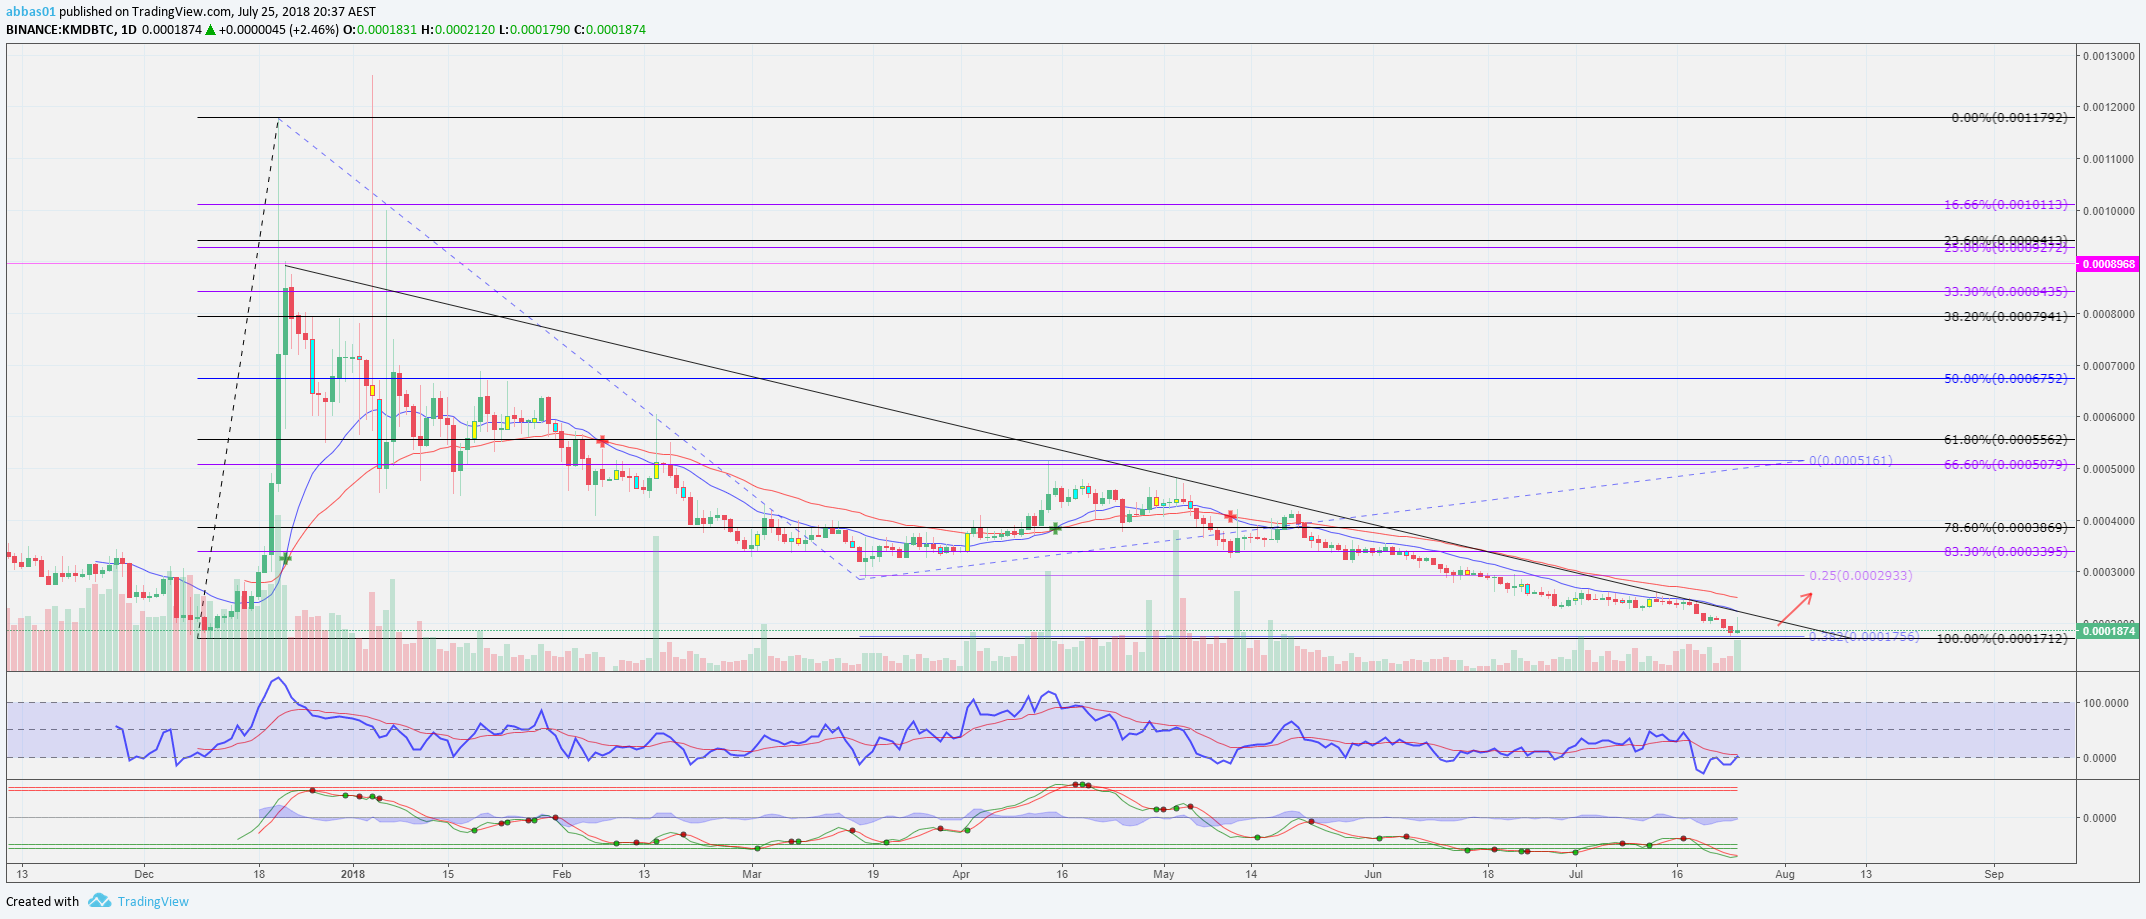Click the 0.0008000 price axis label
Screen dimensions: 2146x919
point(2108,314)
